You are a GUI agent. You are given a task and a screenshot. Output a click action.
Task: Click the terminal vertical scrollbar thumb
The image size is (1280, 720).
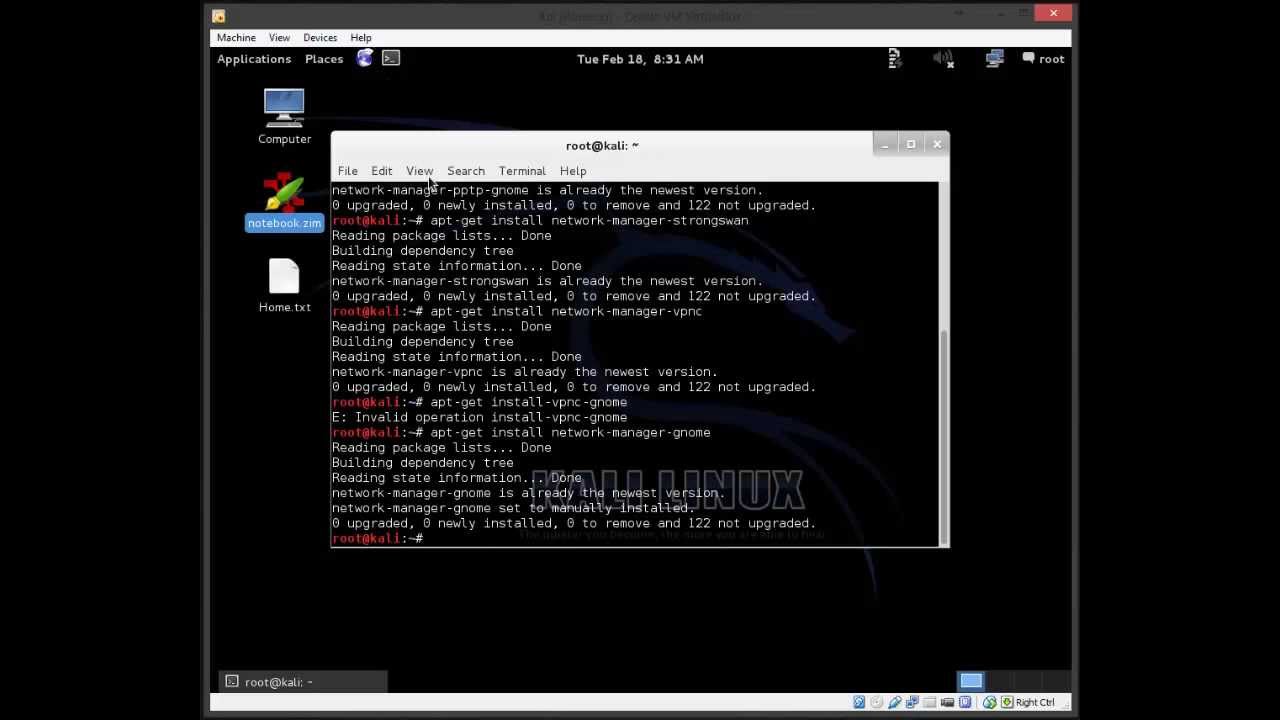(x=943, y=437)
